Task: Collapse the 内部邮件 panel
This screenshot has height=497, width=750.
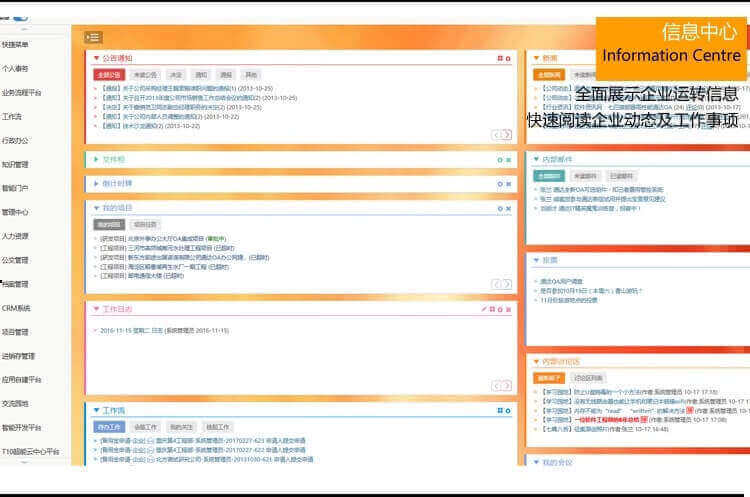Action: click(x=536, y=159)
